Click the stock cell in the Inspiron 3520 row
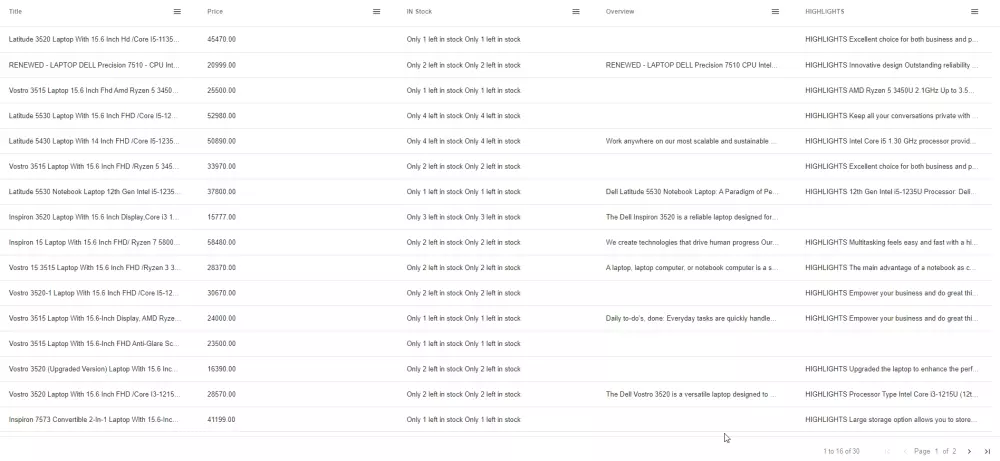1000x461 pixels. pos(464,217)
